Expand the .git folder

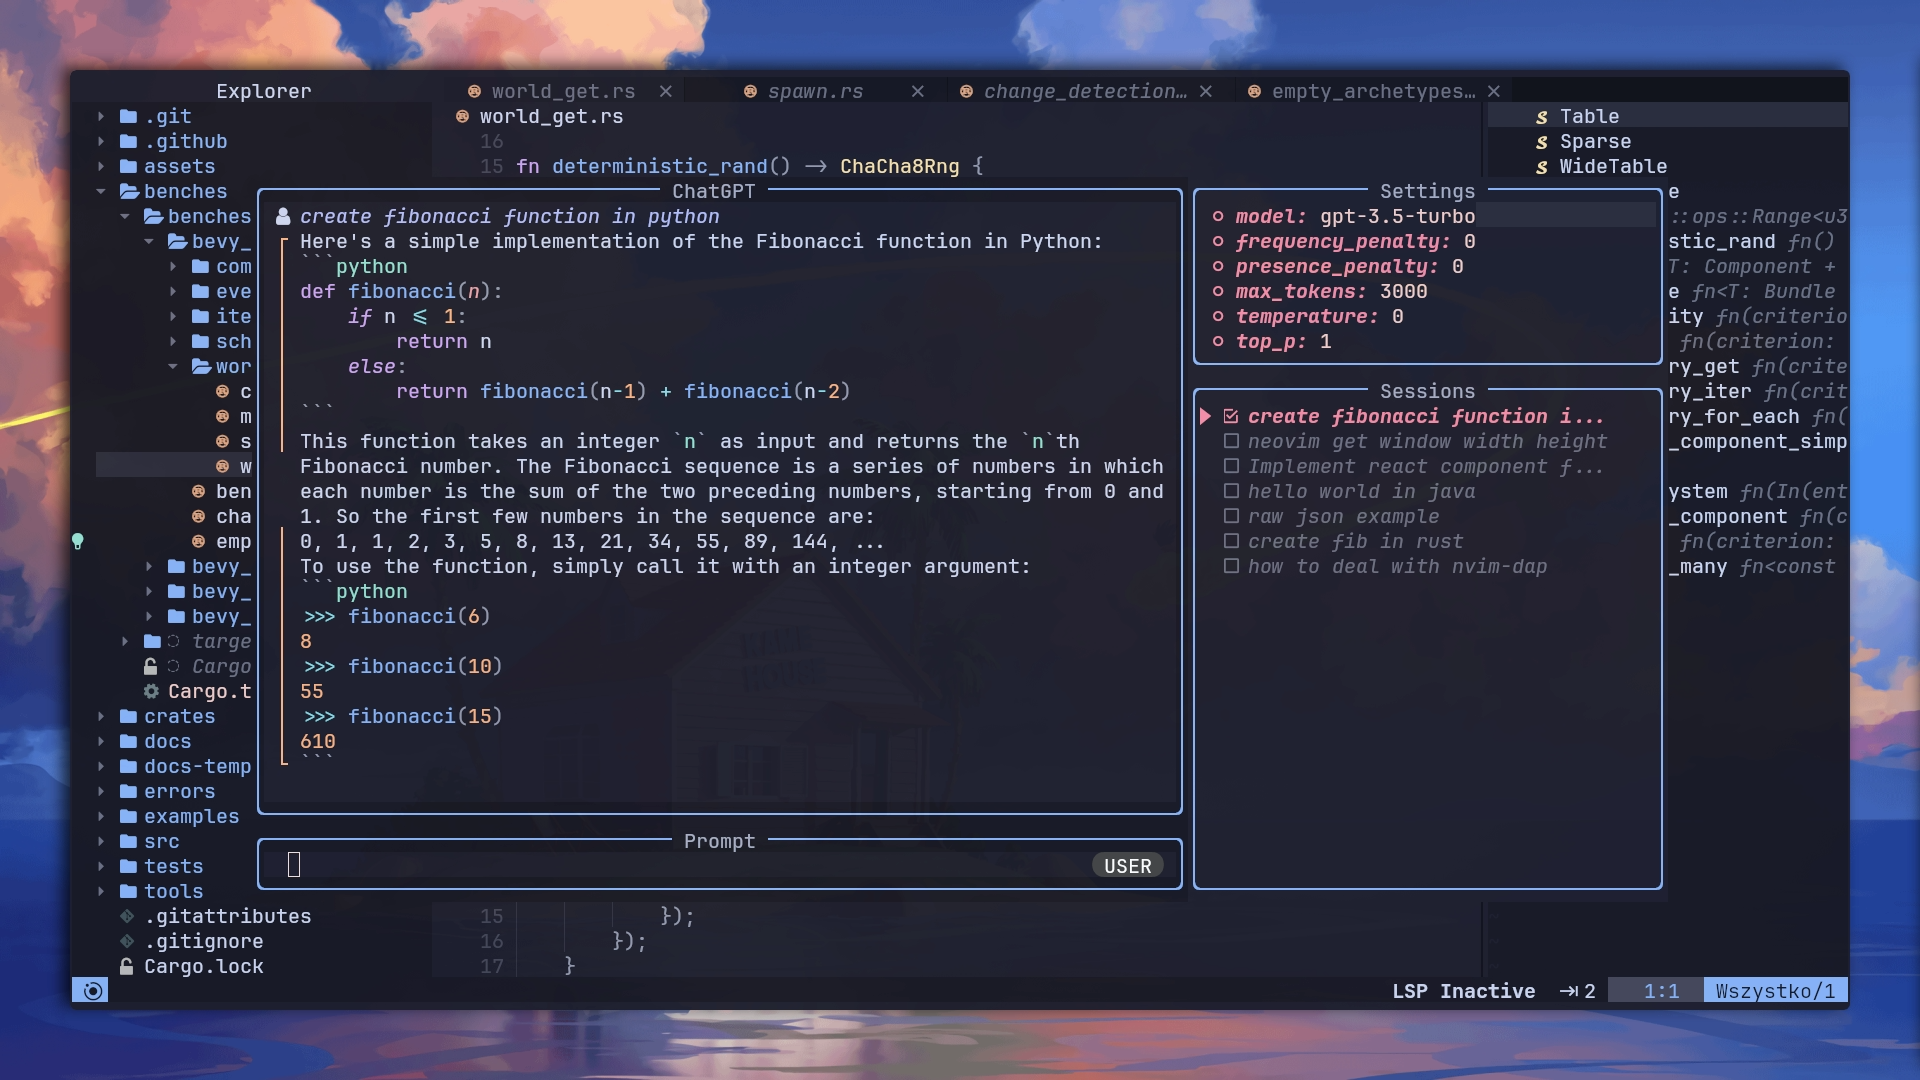(99, 116)
